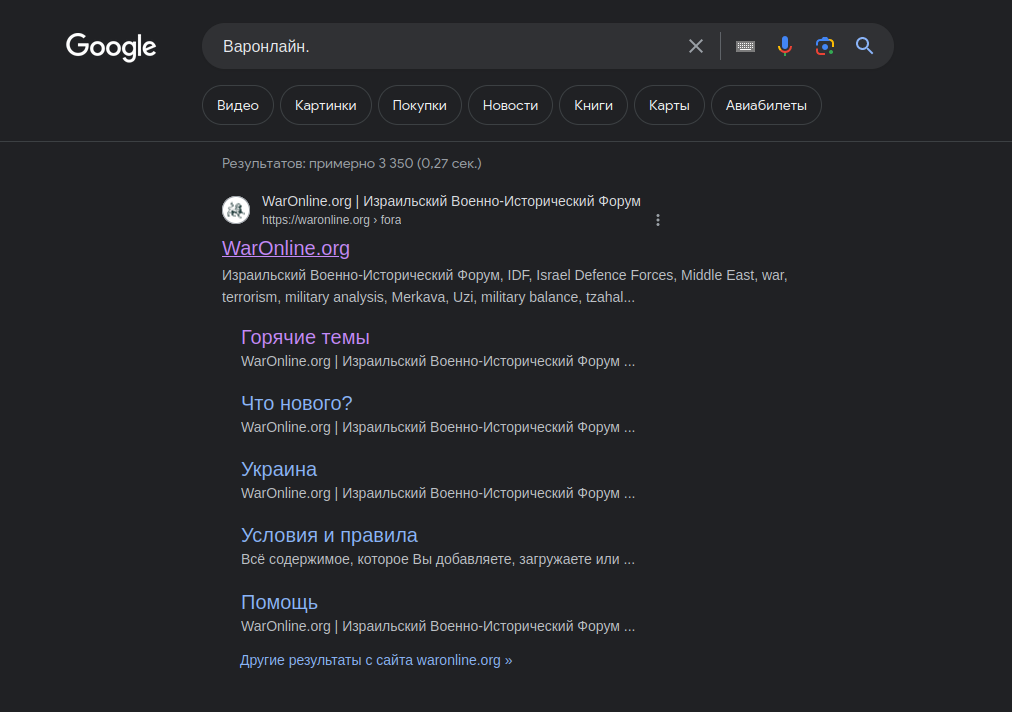Image resolution: width=1012 pixels, height=712 pixels.
Task: Open the Google logo homepage
Action: click(x=111, y=46)
